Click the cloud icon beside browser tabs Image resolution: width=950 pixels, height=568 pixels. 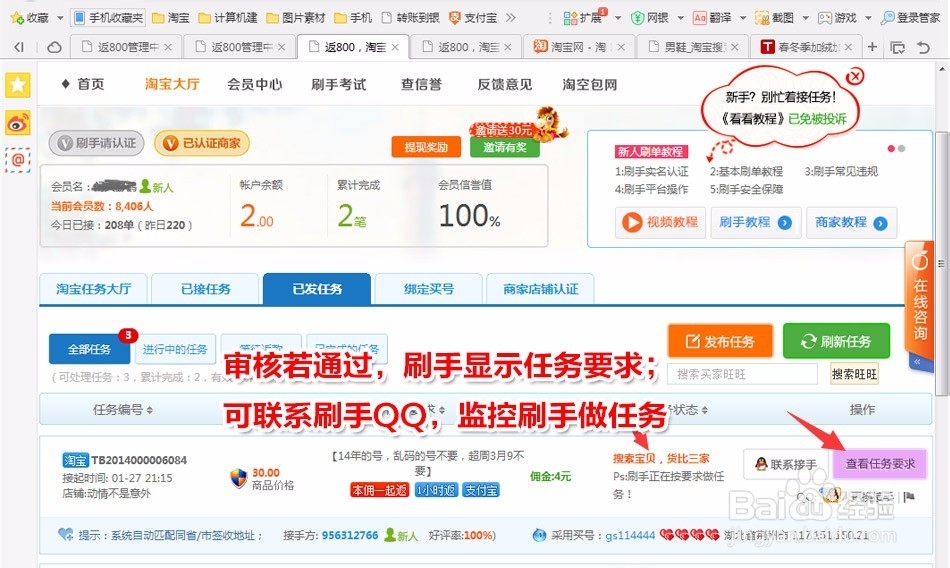pos(55,47)
